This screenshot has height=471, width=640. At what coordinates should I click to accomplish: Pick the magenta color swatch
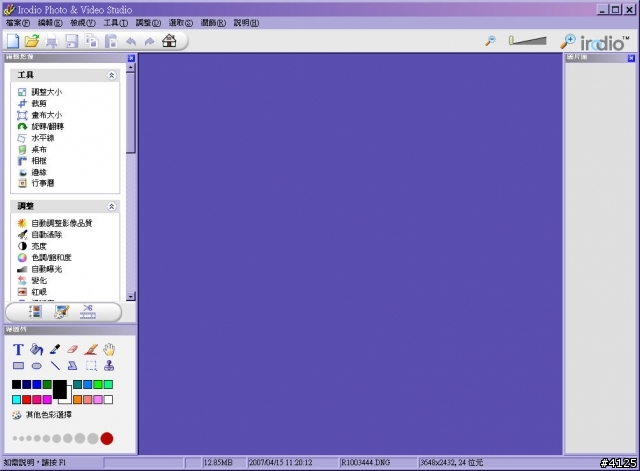(x=47, y=400)
